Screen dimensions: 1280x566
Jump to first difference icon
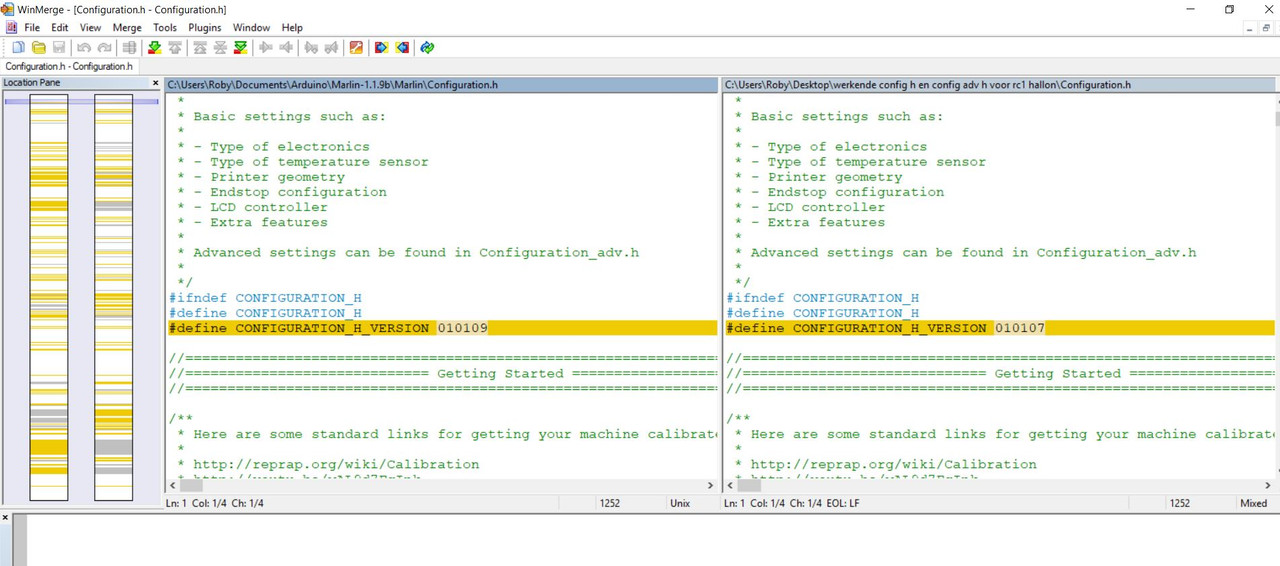click(199, 47)
